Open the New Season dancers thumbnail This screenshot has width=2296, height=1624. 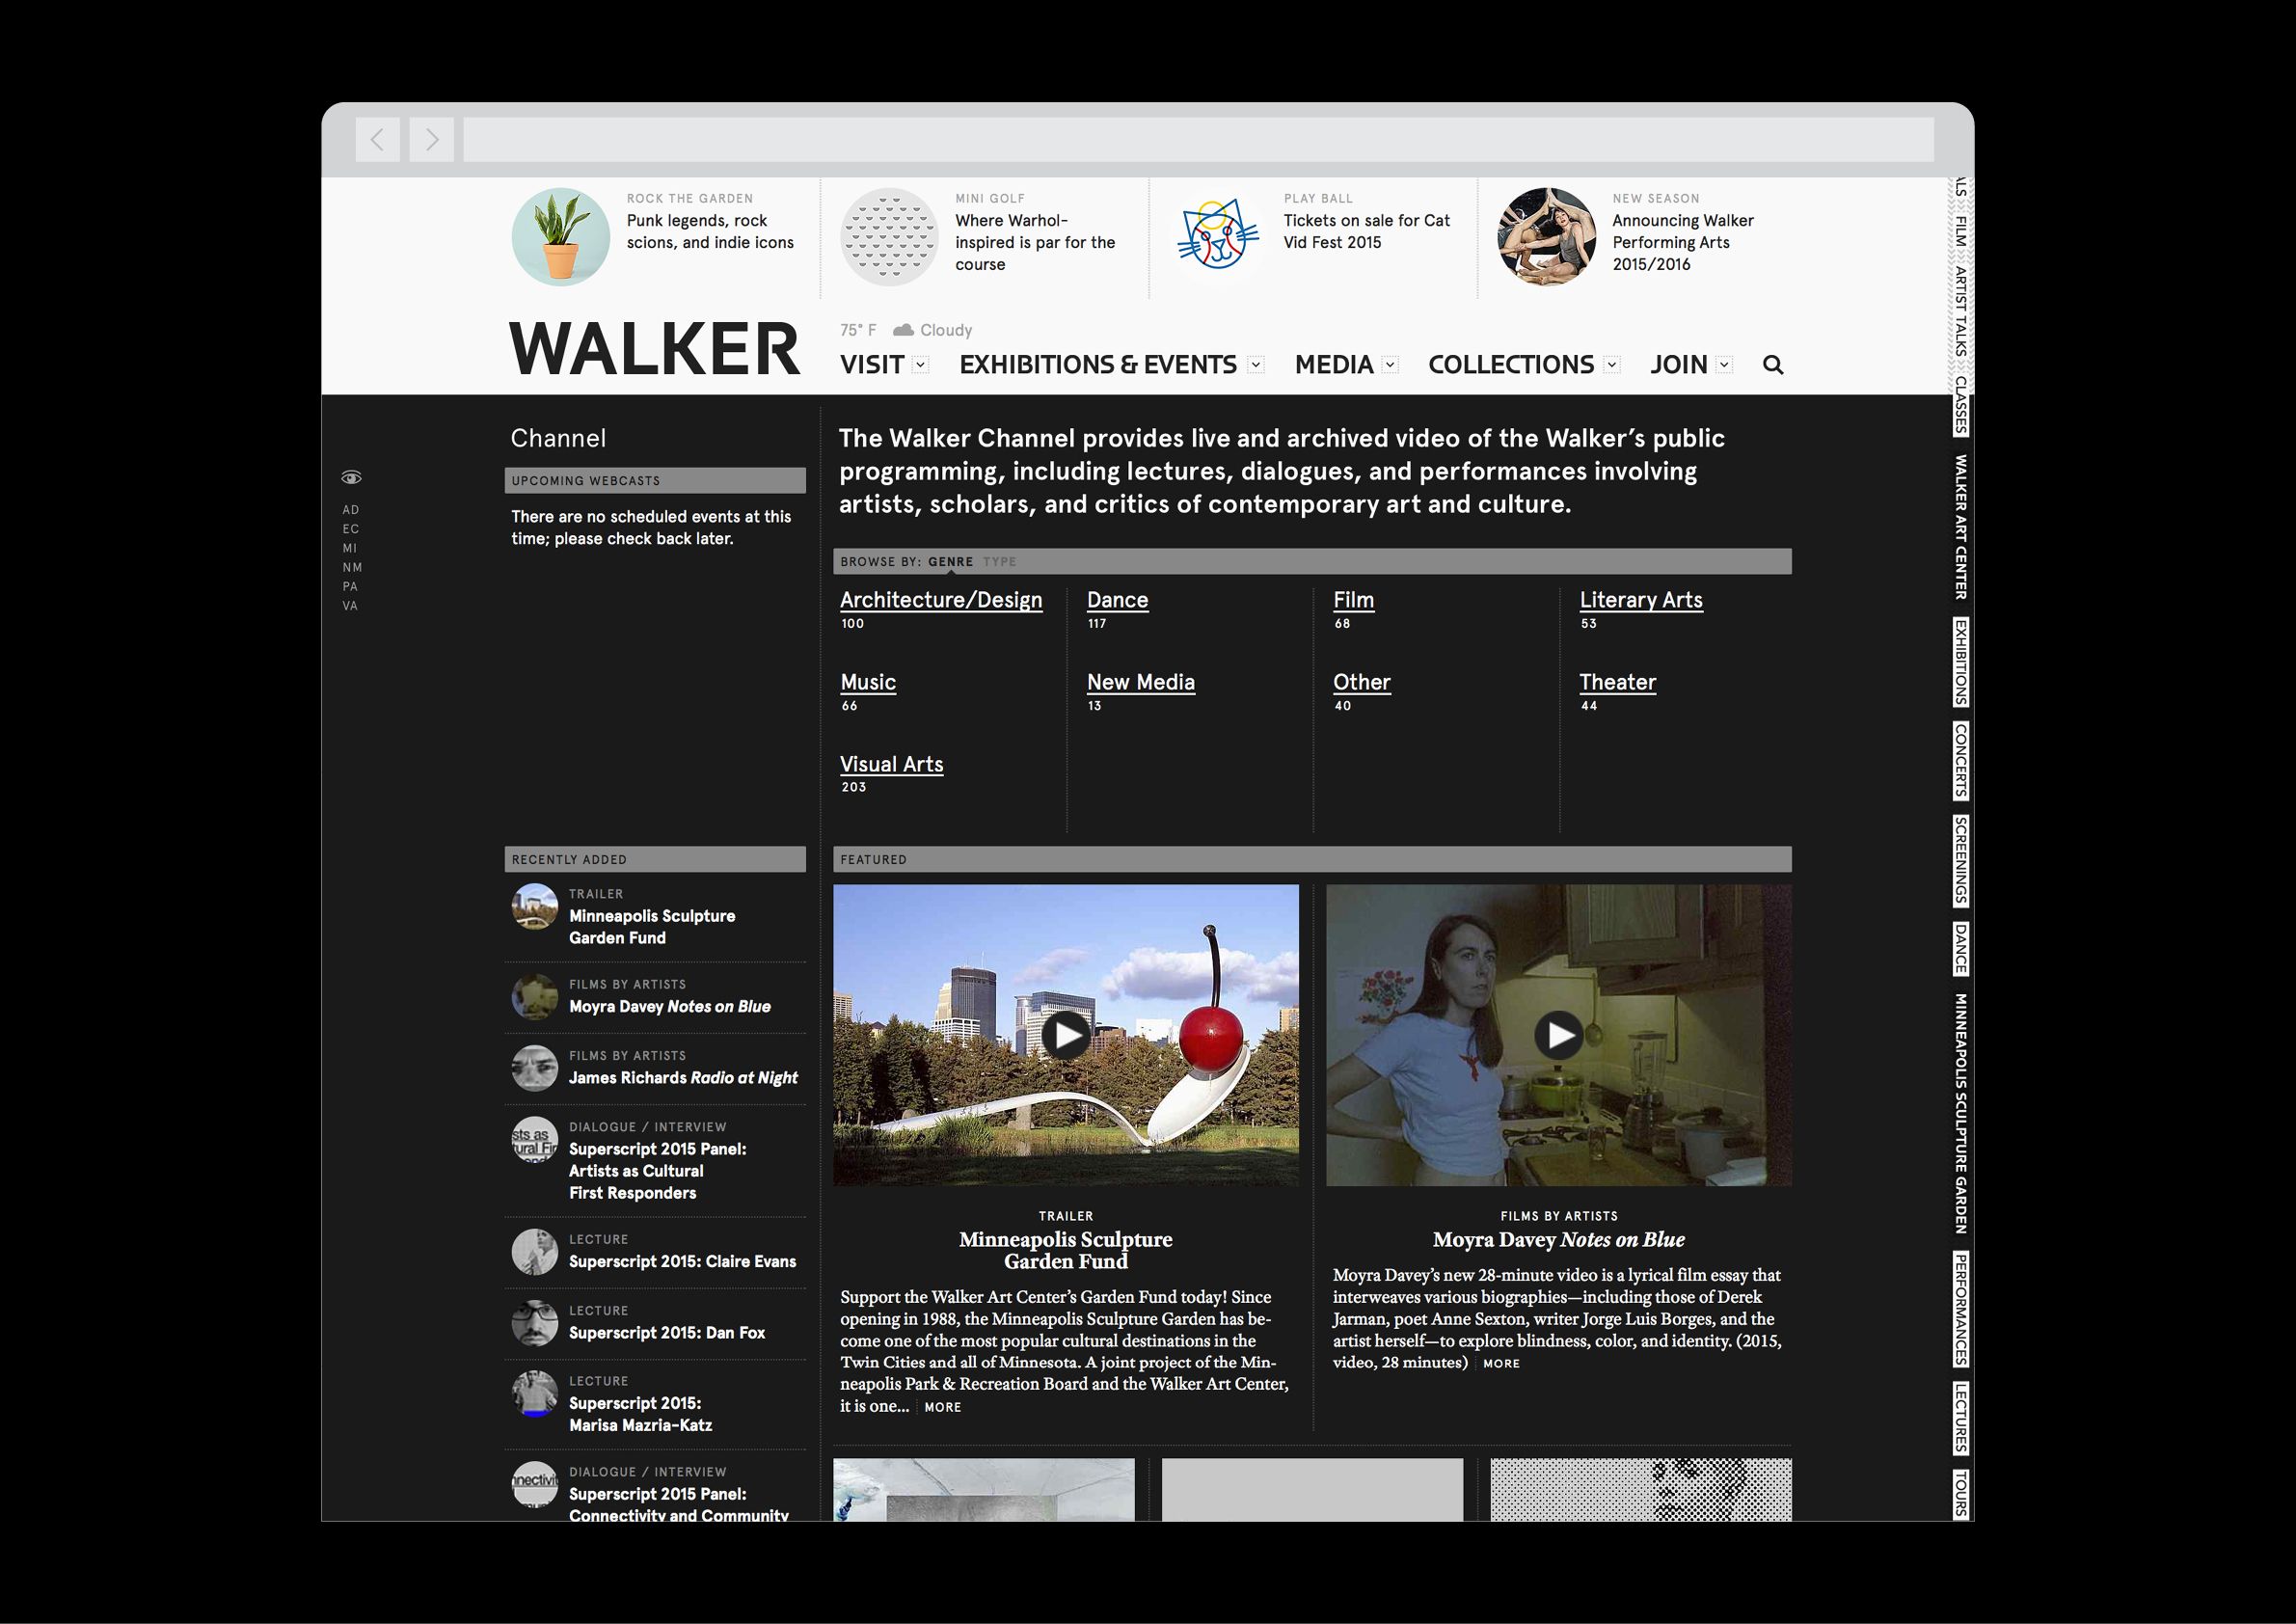tap(1546, 237)
